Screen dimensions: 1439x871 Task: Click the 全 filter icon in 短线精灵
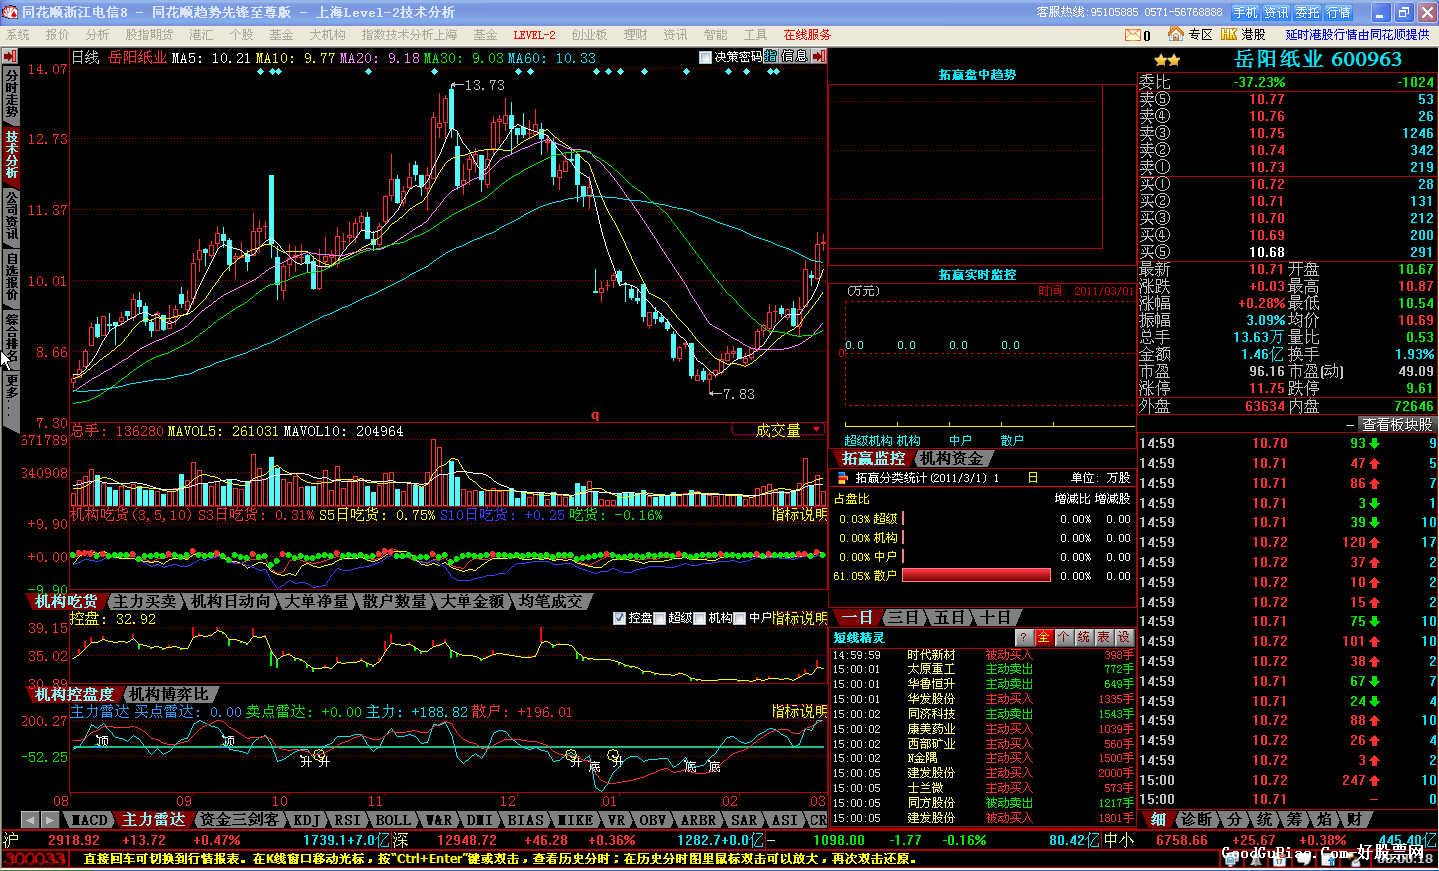(x=1043, y=637)
